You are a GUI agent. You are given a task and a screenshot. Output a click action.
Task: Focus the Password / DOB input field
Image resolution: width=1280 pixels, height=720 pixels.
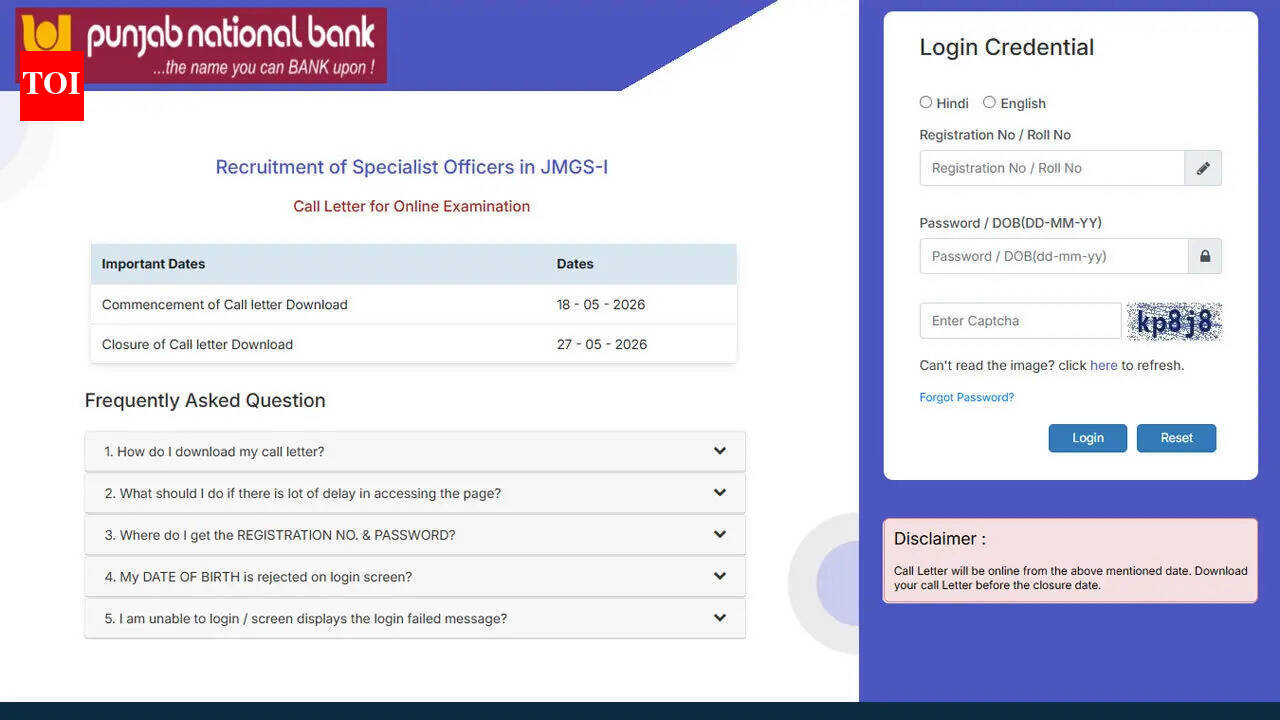tap(1054, 256)
